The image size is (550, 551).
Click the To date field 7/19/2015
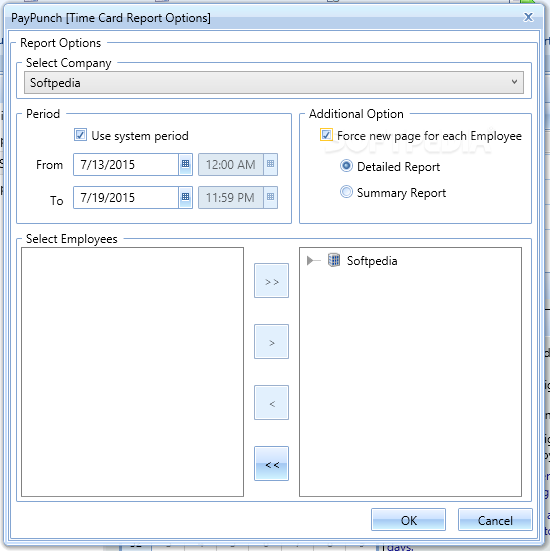pos(126,197)
